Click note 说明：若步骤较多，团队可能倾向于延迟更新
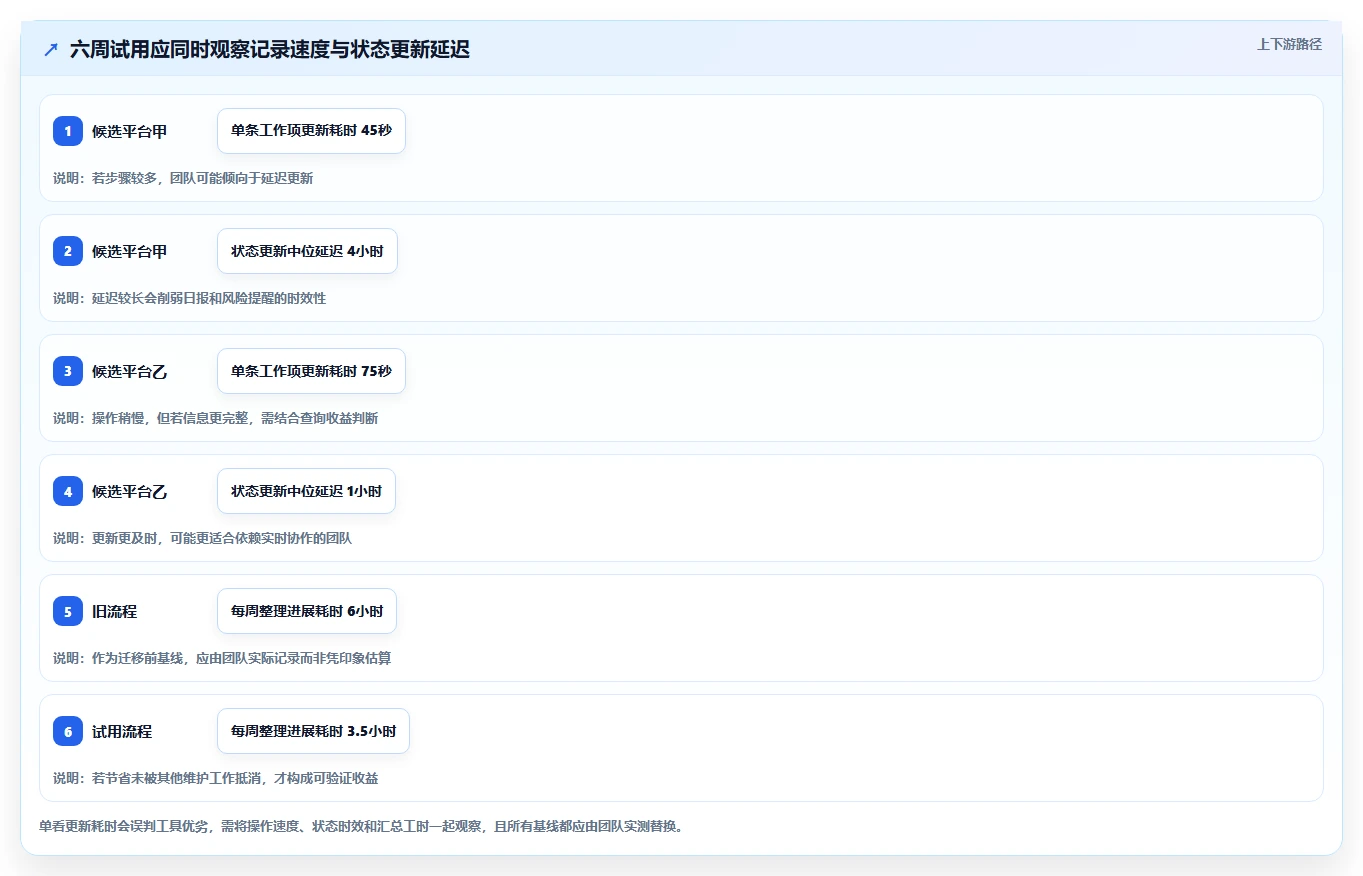1363x876 pixels. 183,178
